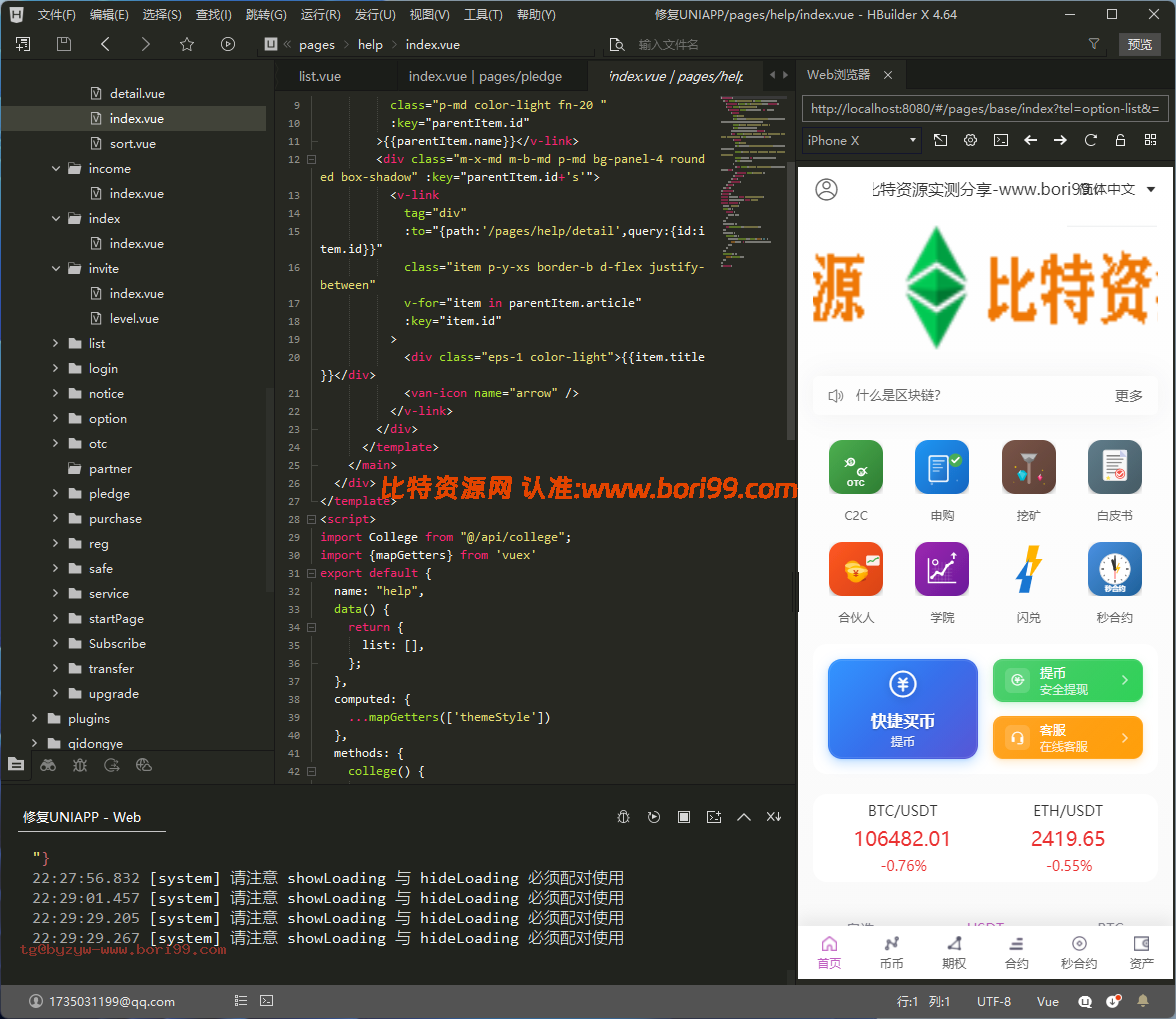Click the 挖矿 app icon in preview
The height and width of the screenshot is (1019, 1176).
pos(1028,467)
